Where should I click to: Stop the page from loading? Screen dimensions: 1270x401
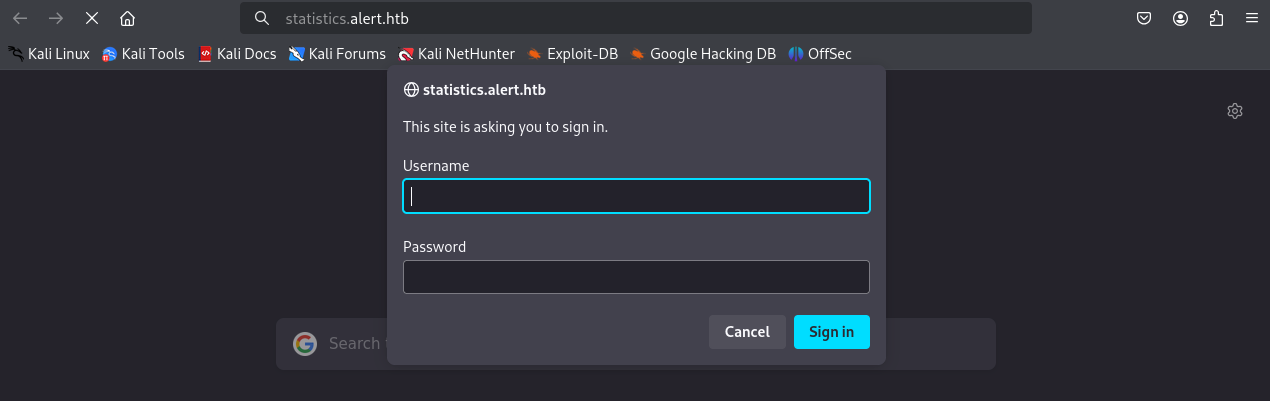pos(91,18)
